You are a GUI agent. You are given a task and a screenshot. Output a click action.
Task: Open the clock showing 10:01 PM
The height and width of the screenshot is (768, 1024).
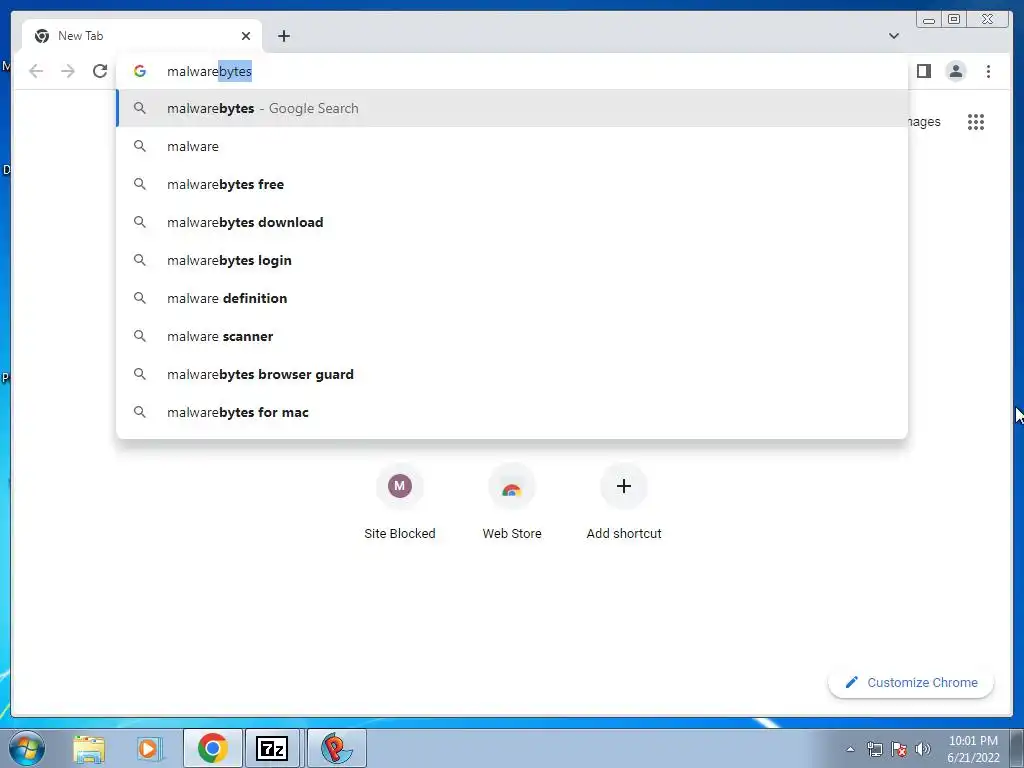click(973, 749)
